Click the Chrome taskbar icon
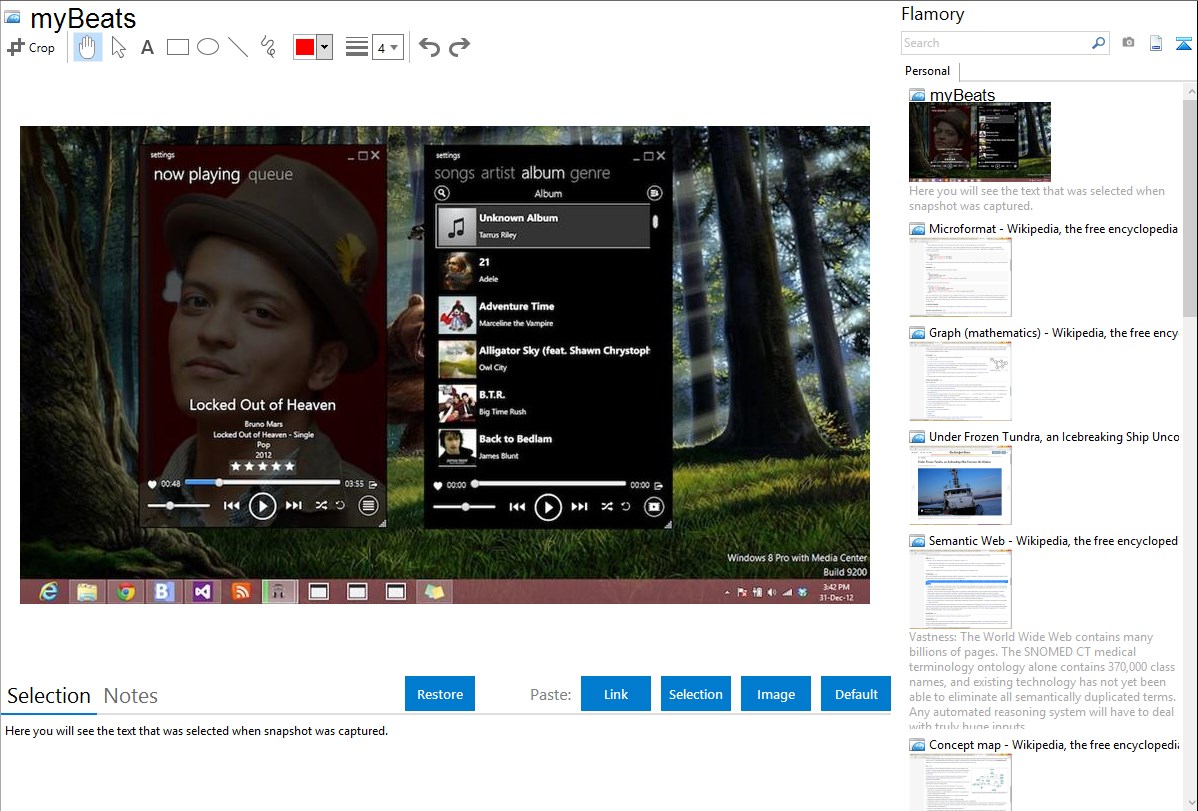Image resolution: width=1198 pixels, height=811 pixels. pos(125,592)
